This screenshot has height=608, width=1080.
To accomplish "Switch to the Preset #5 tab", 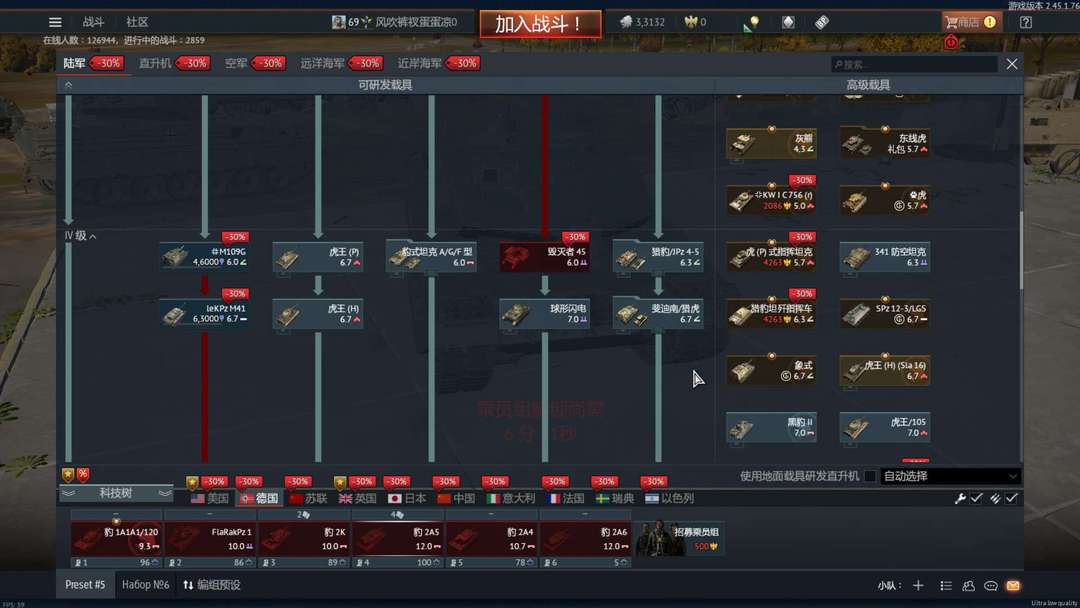I will (x=85, y=585).
